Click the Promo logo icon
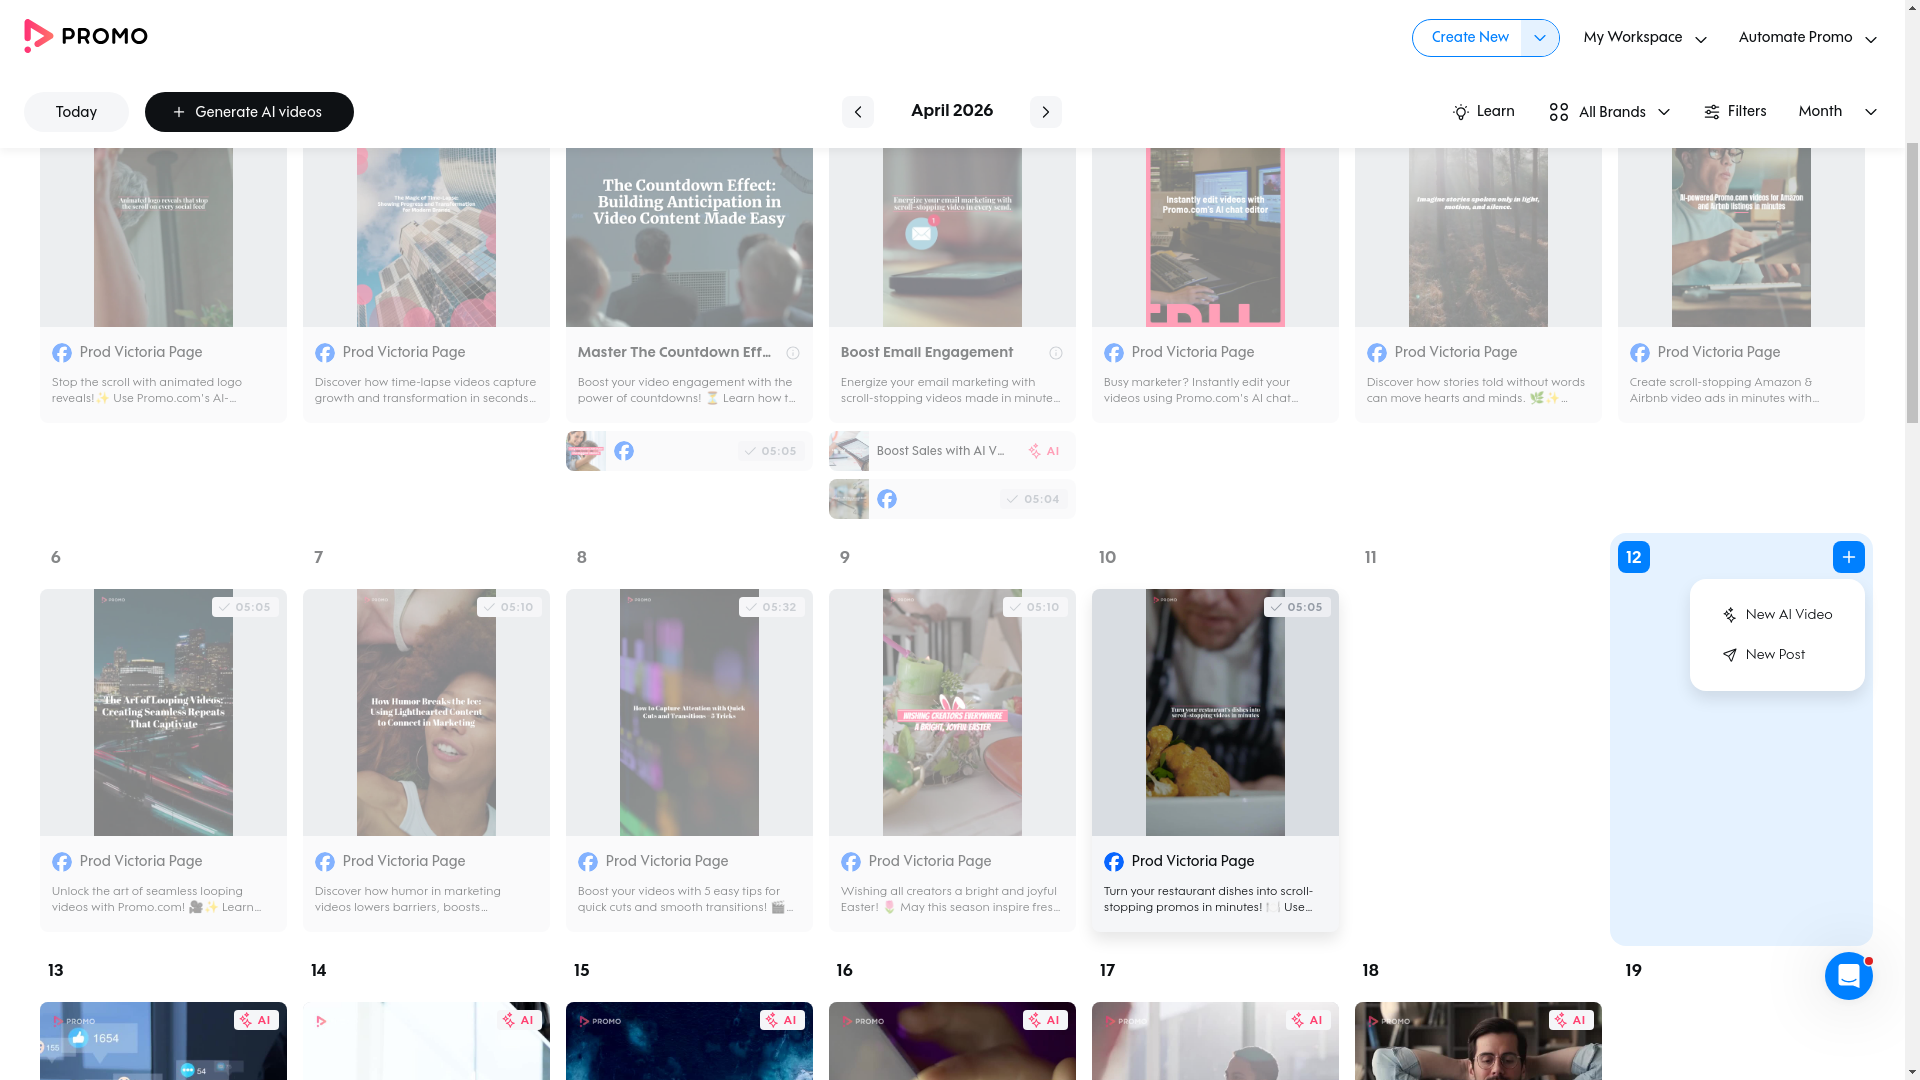 pos(38,36)
